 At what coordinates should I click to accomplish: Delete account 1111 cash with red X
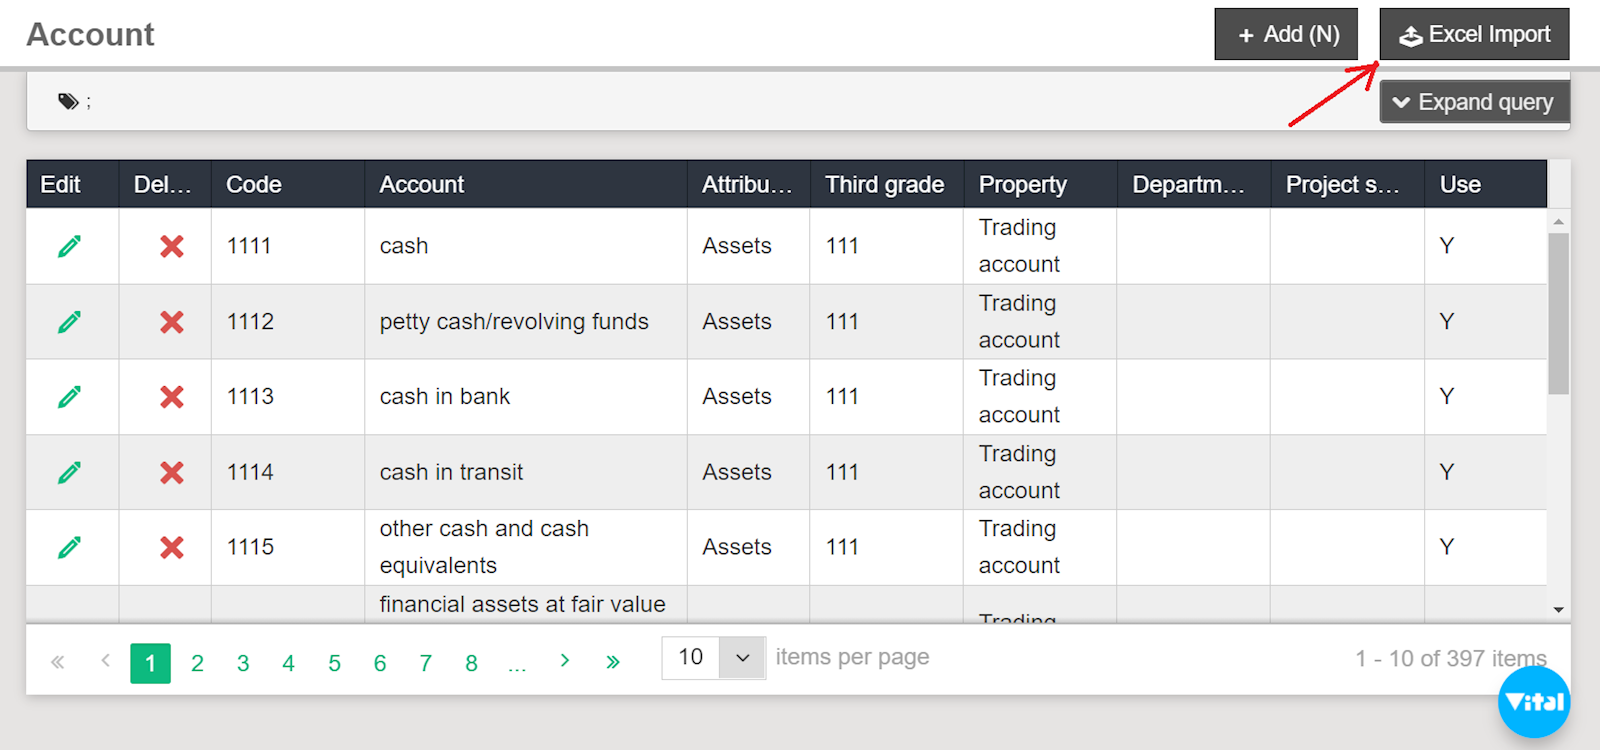pyautogui.click(x=172, y=246)
